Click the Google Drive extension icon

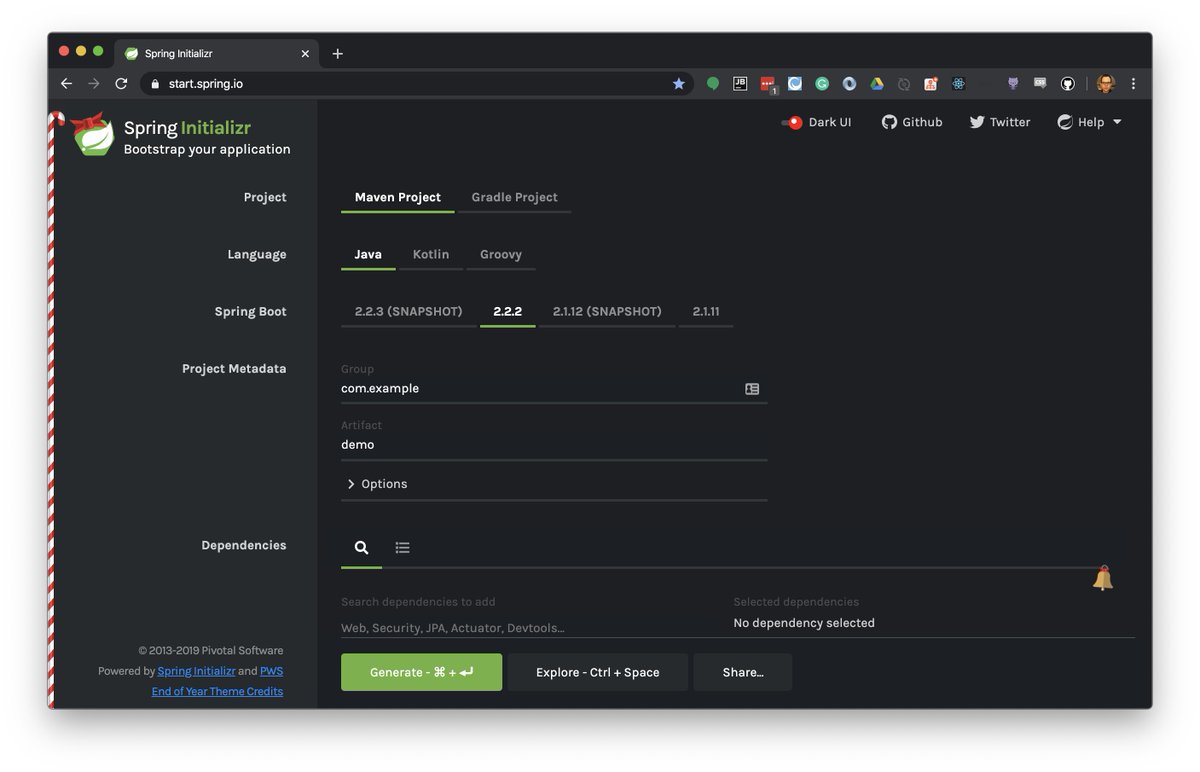pos(877,84)
